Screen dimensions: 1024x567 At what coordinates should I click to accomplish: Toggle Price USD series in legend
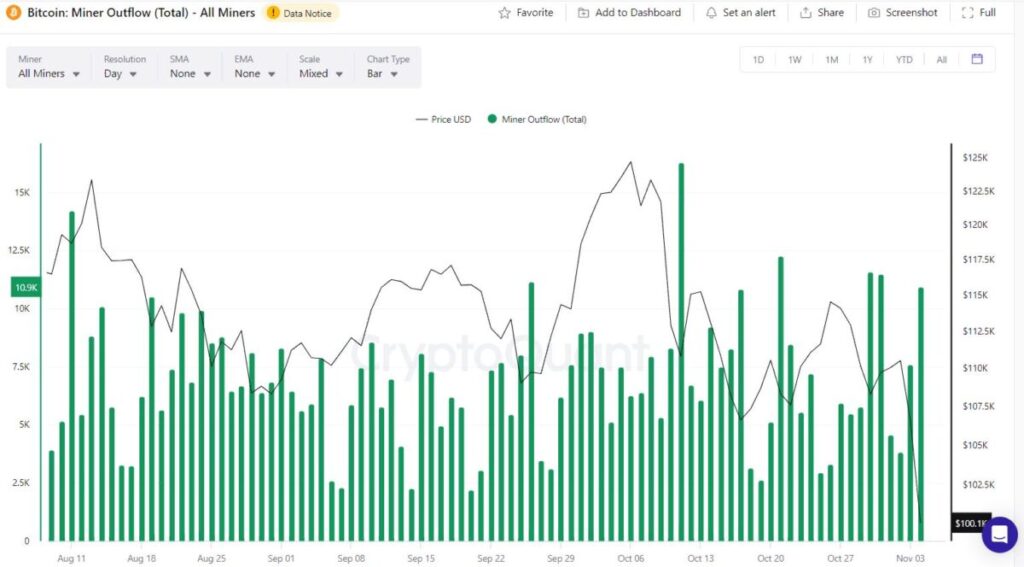[x=442, y=119]
